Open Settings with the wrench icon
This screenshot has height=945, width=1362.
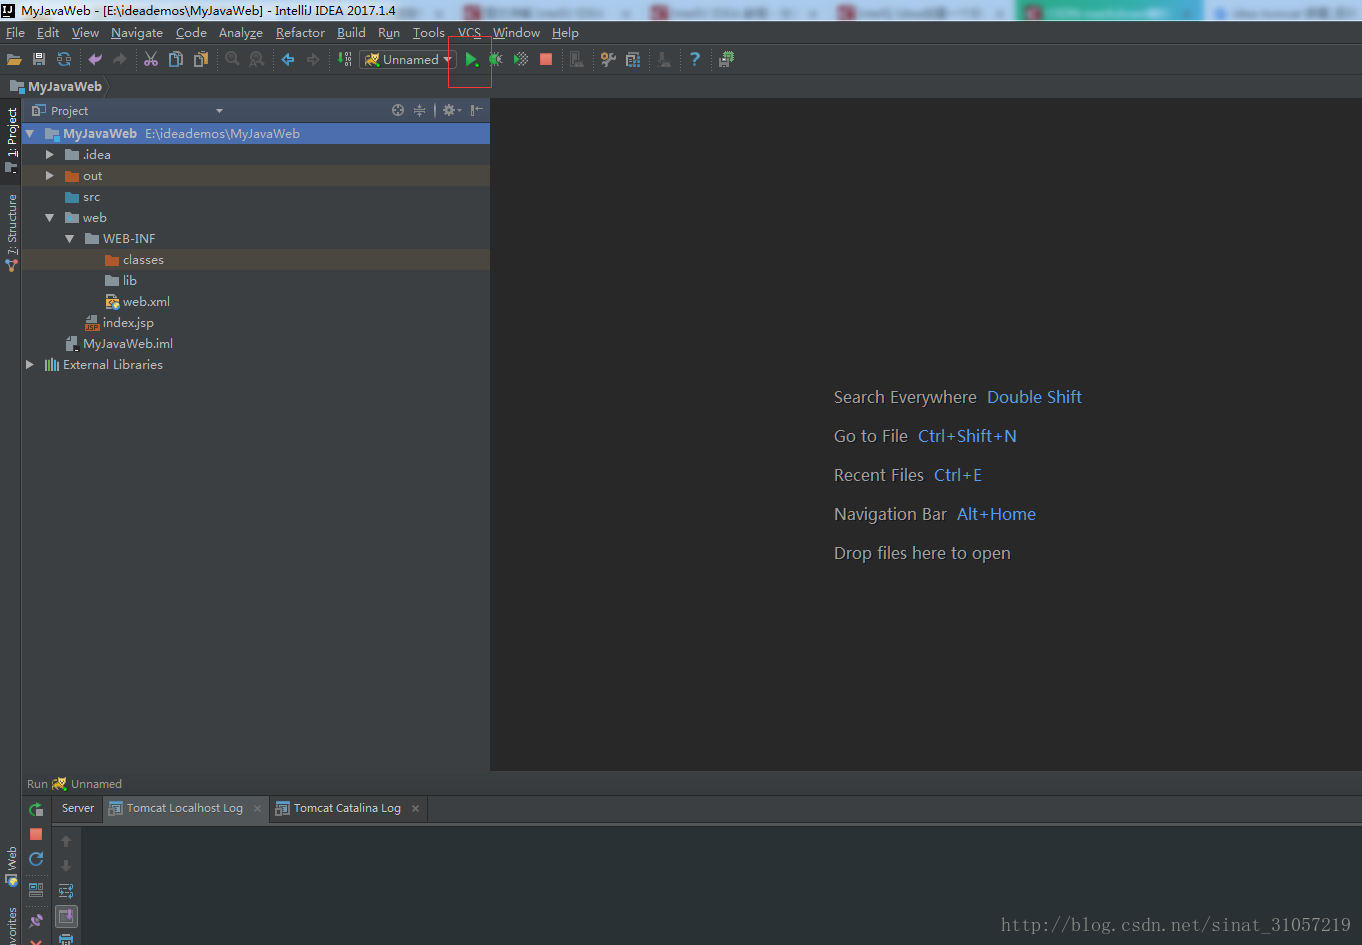pos(608,60)
